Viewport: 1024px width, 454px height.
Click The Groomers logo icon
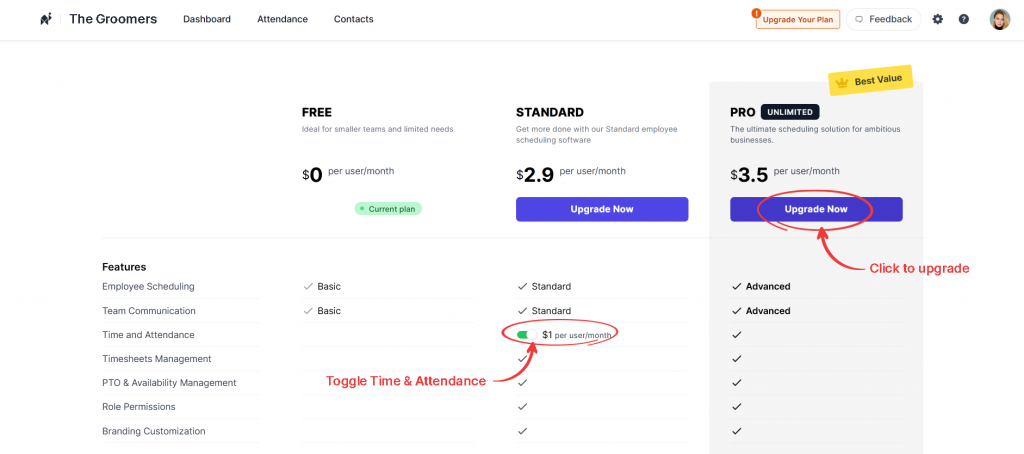(46, 19)
